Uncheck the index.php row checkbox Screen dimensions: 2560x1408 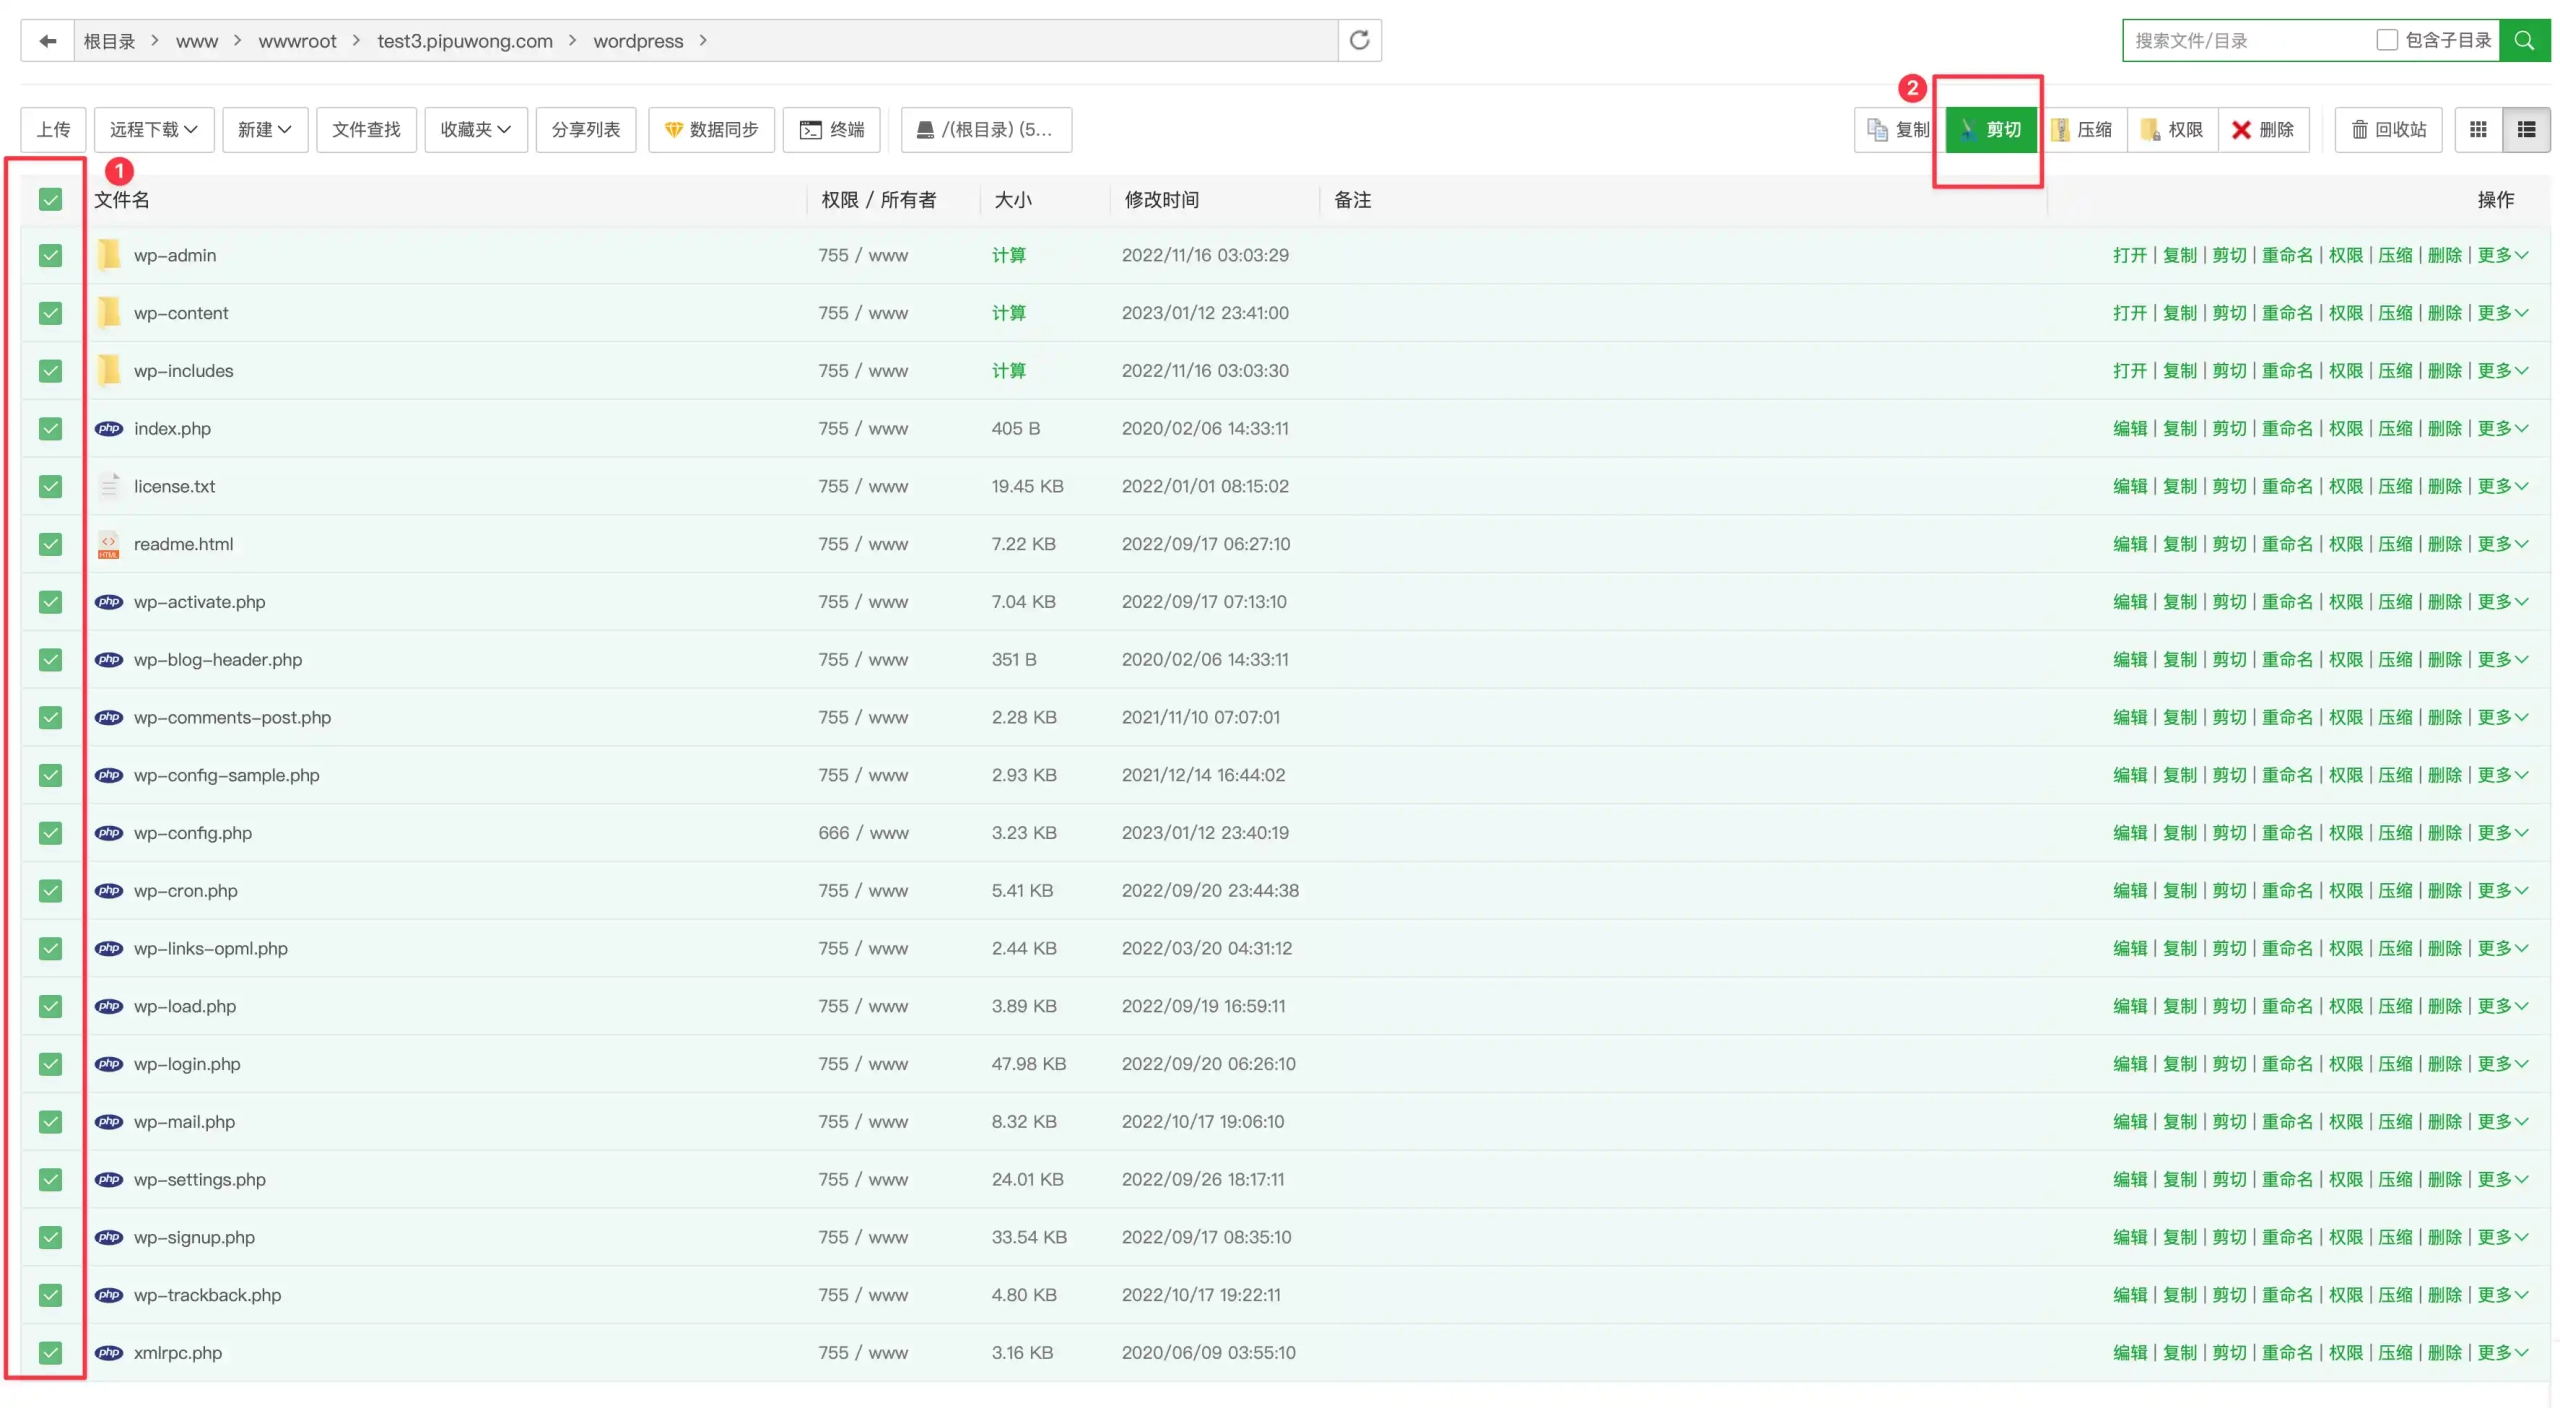pyautogui.click(x=50, y=429)
